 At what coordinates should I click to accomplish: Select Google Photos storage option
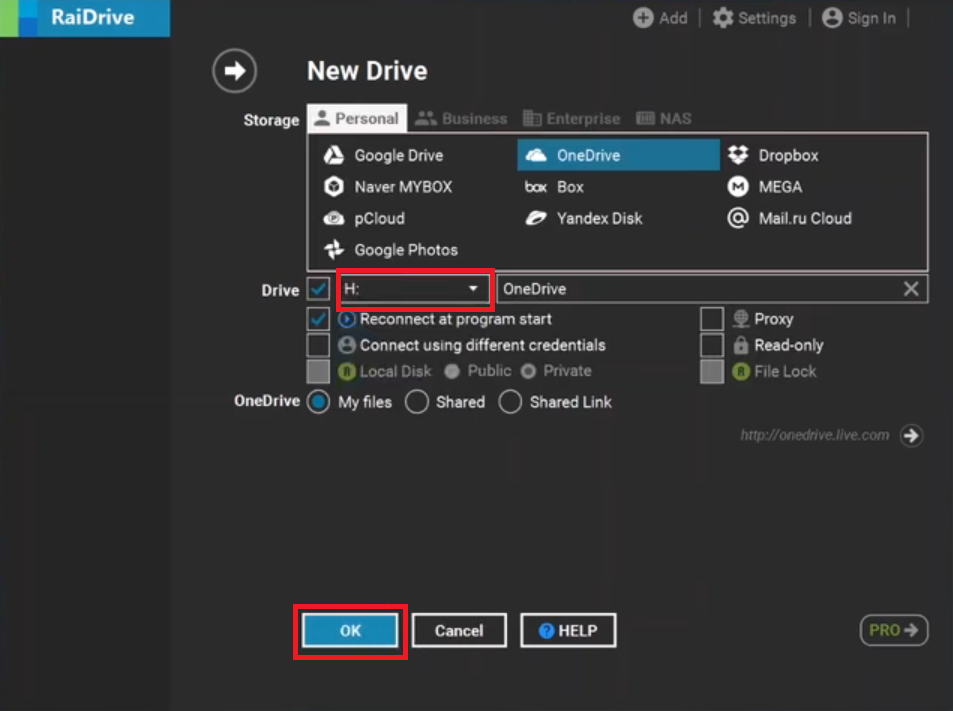coord(405,250)
